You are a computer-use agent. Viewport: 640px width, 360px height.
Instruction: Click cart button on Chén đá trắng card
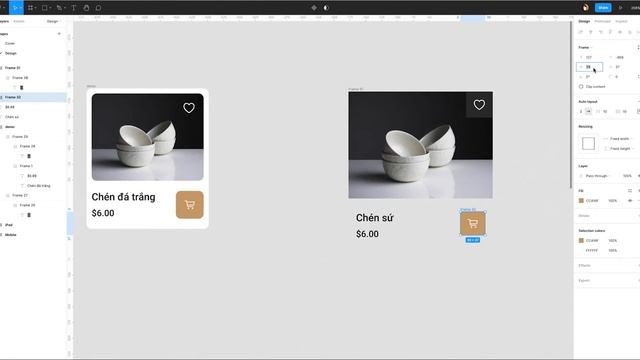189,204
